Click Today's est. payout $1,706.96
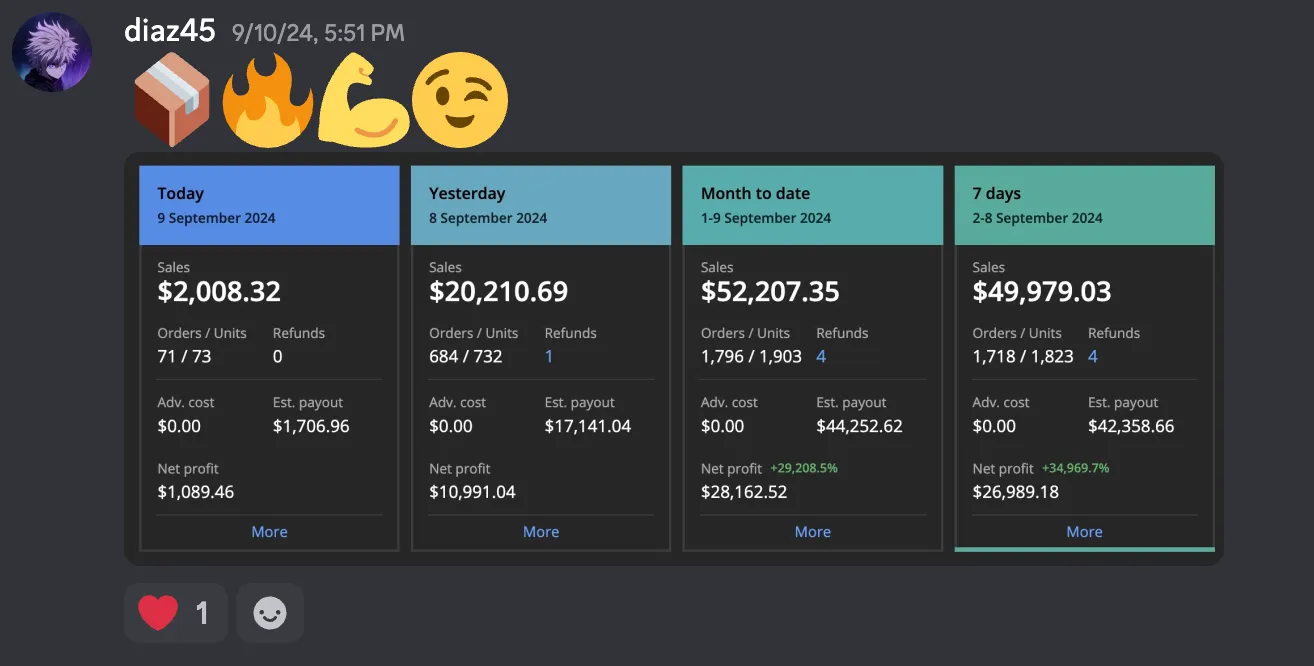 coord(311,426)
